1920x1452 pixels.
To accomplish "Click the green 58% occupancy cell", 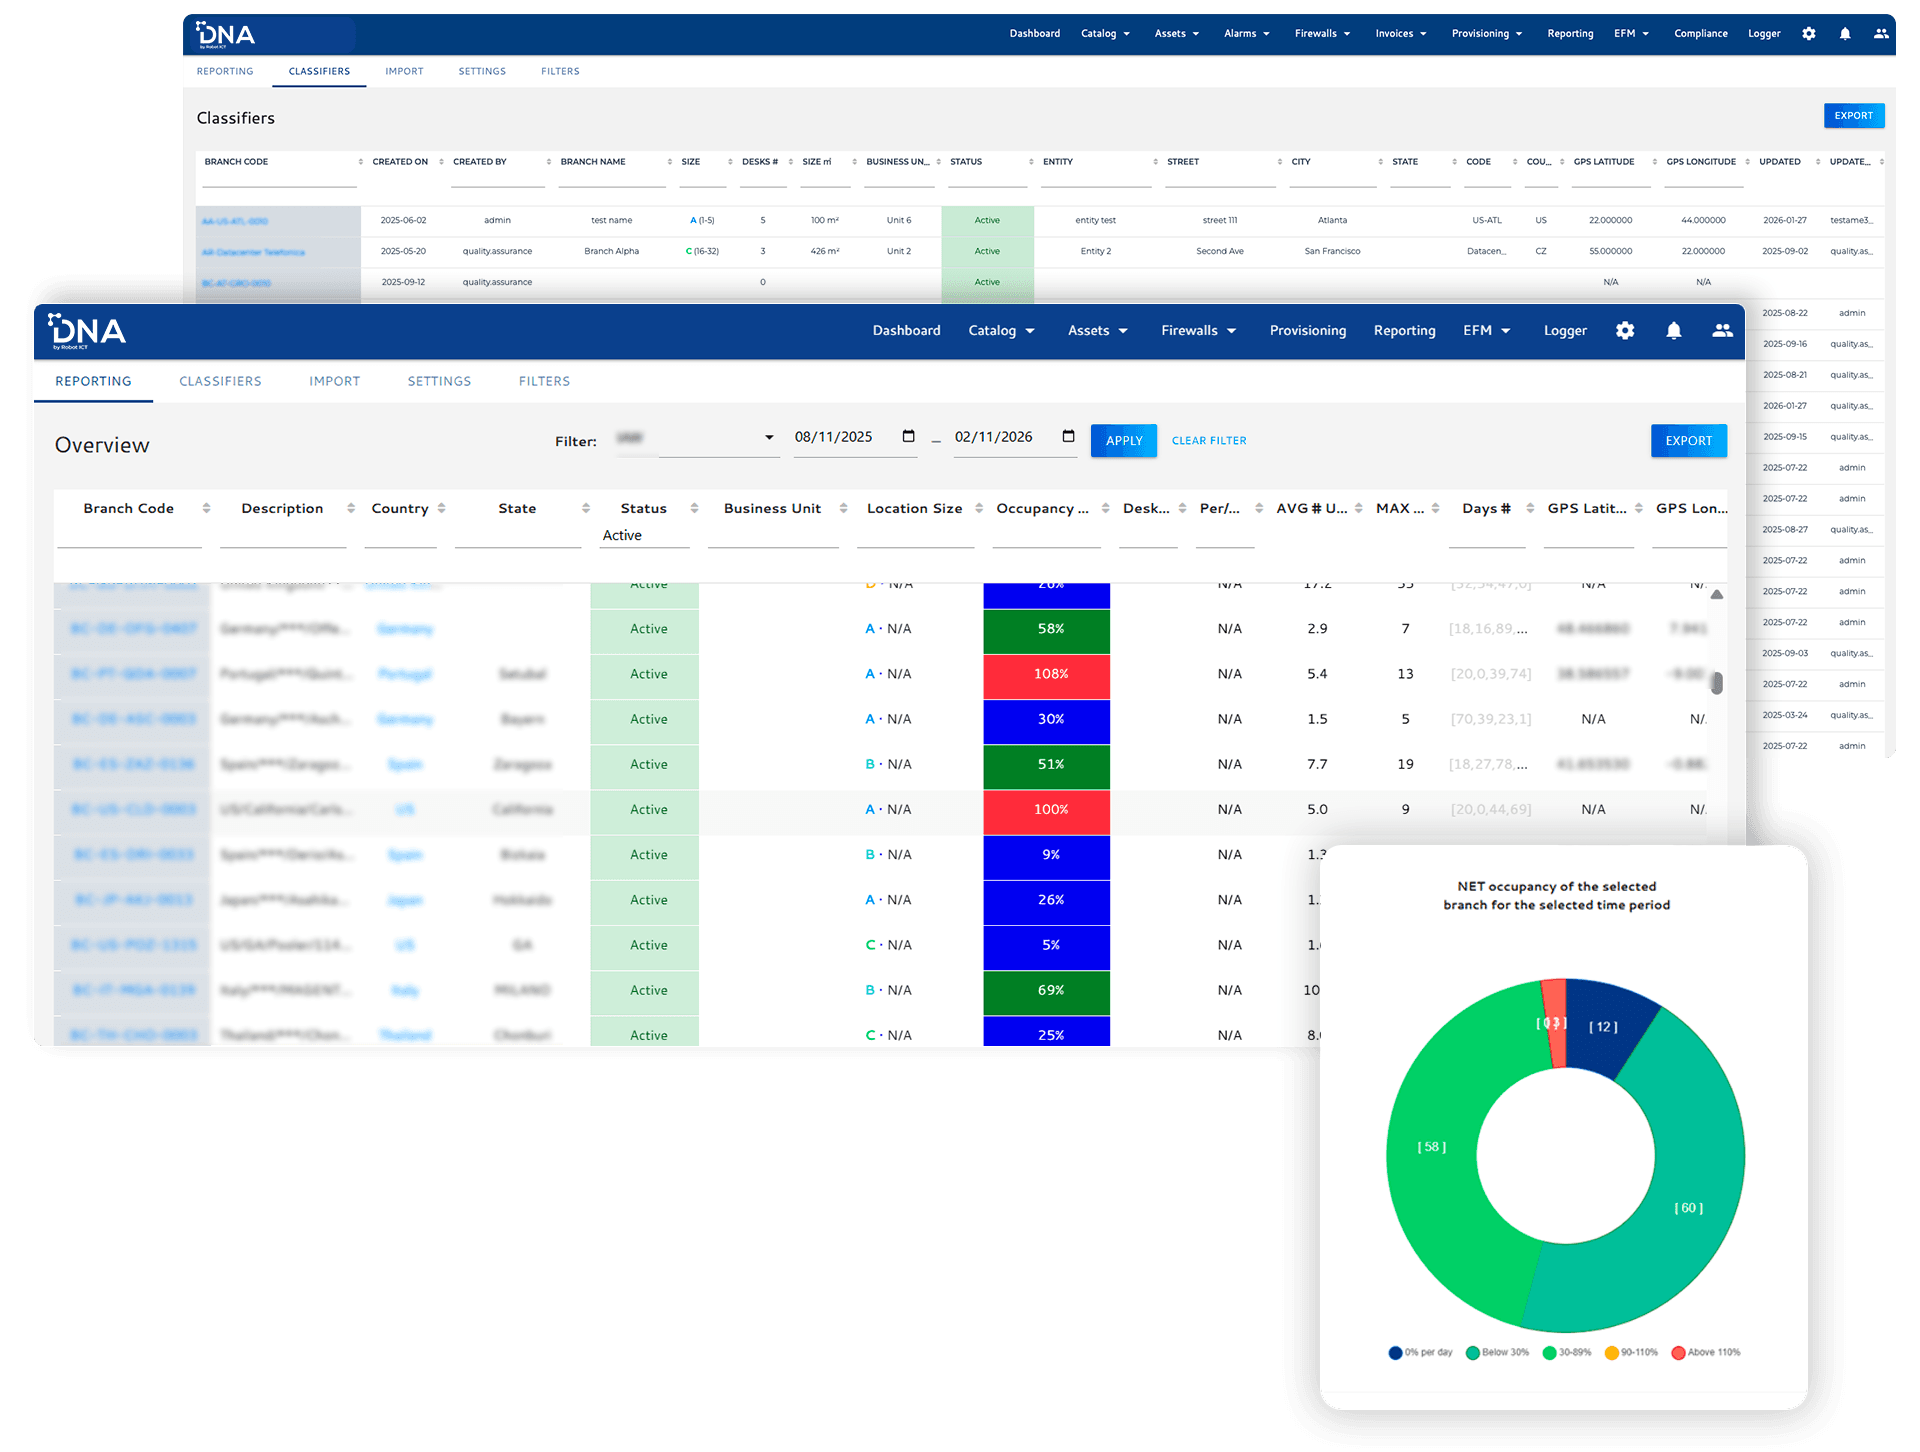I will pyautogui.click(x=1047, y=630).
